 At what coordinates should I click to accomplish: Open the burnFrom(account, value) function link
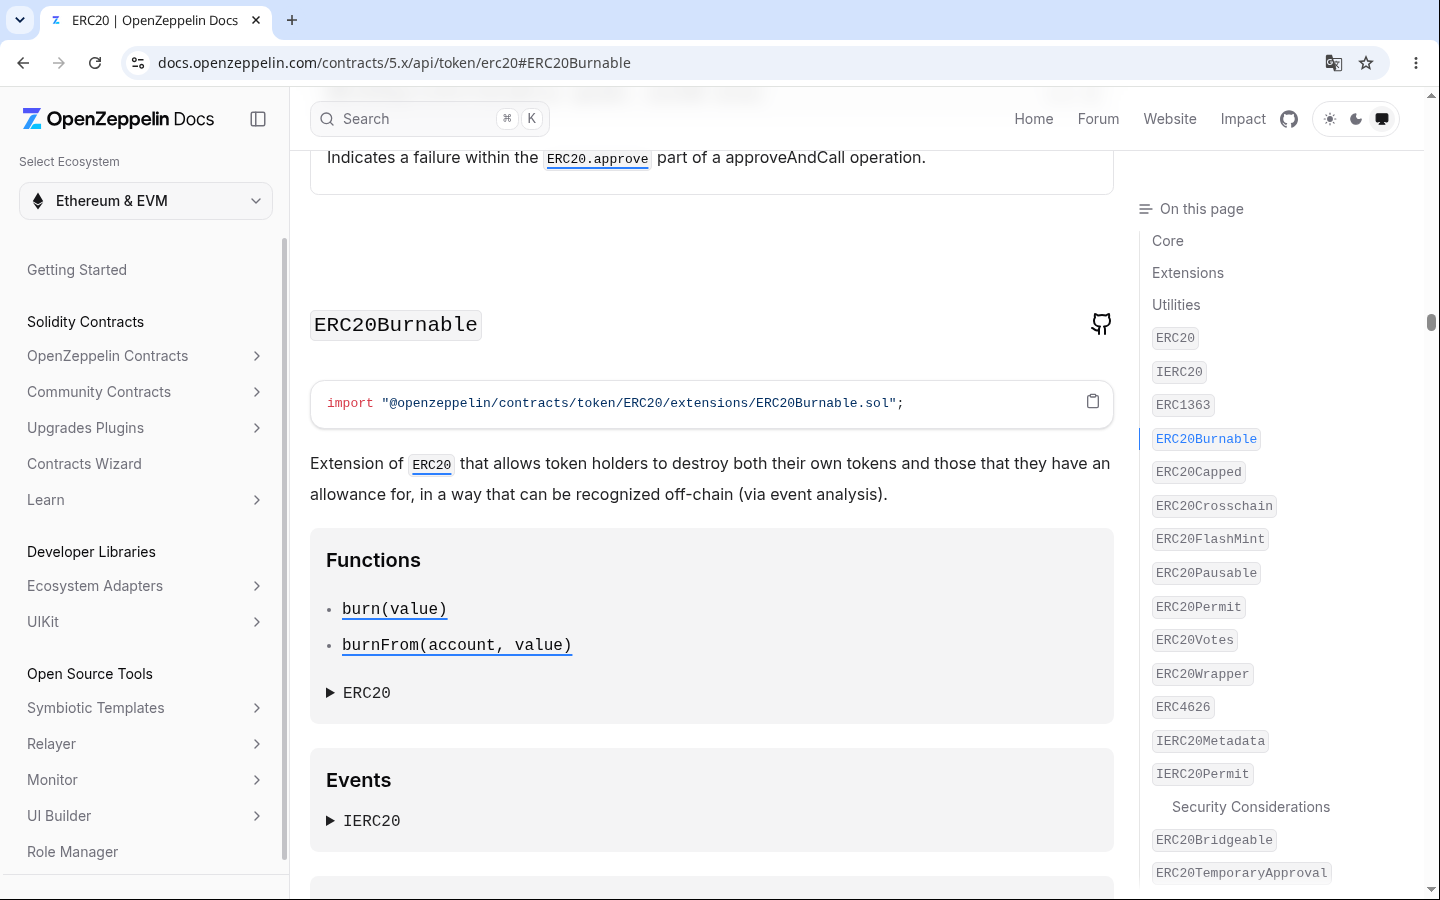(457, 645)
